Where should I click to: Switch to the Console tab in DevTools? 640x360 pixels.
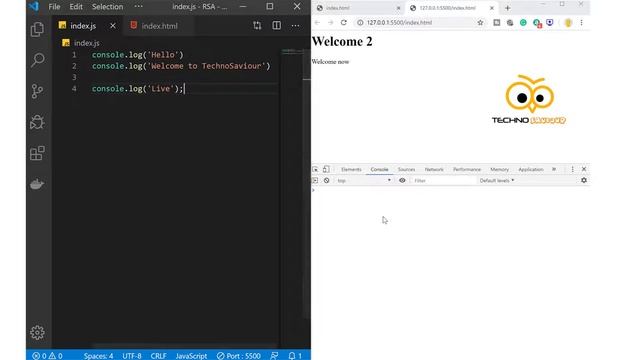[379, 169]
